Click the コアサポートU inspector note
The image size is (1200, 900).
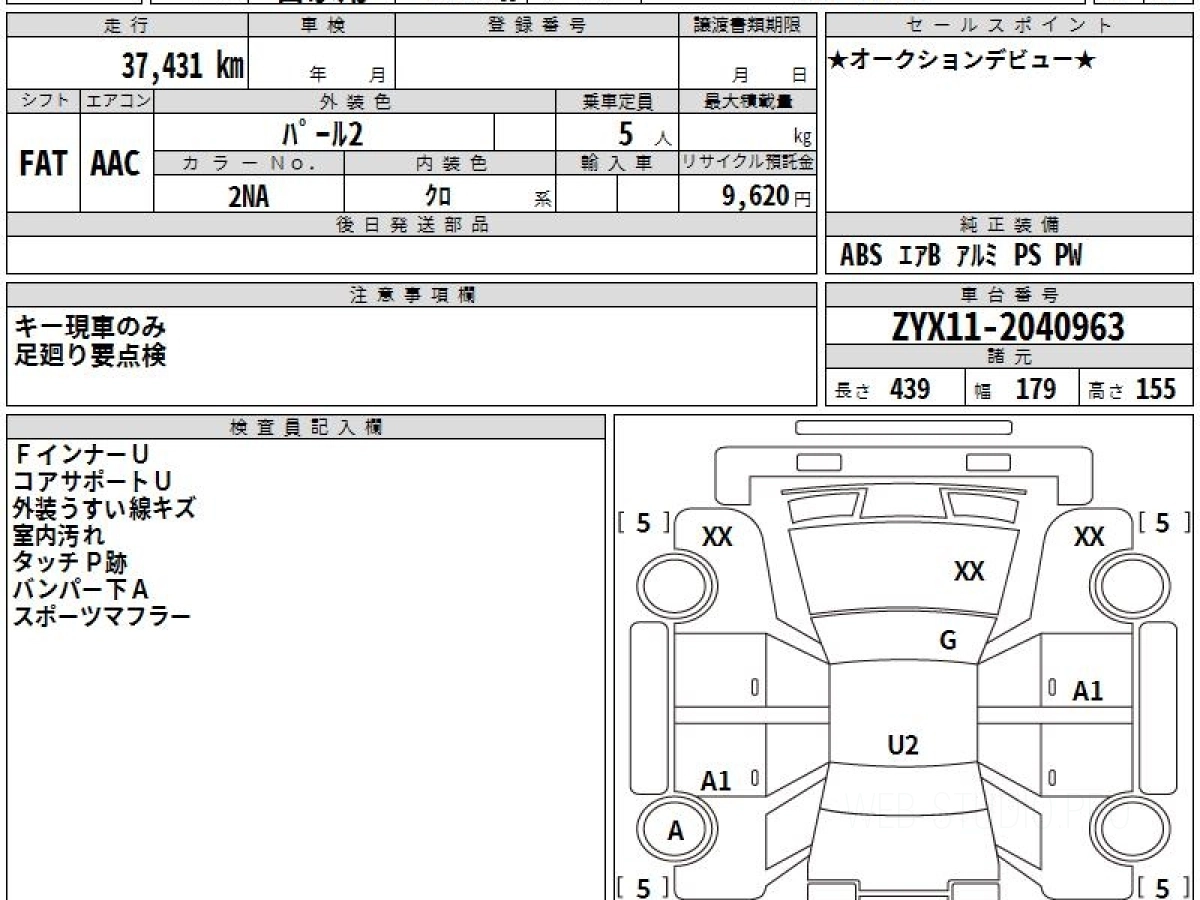pos(92,482)
